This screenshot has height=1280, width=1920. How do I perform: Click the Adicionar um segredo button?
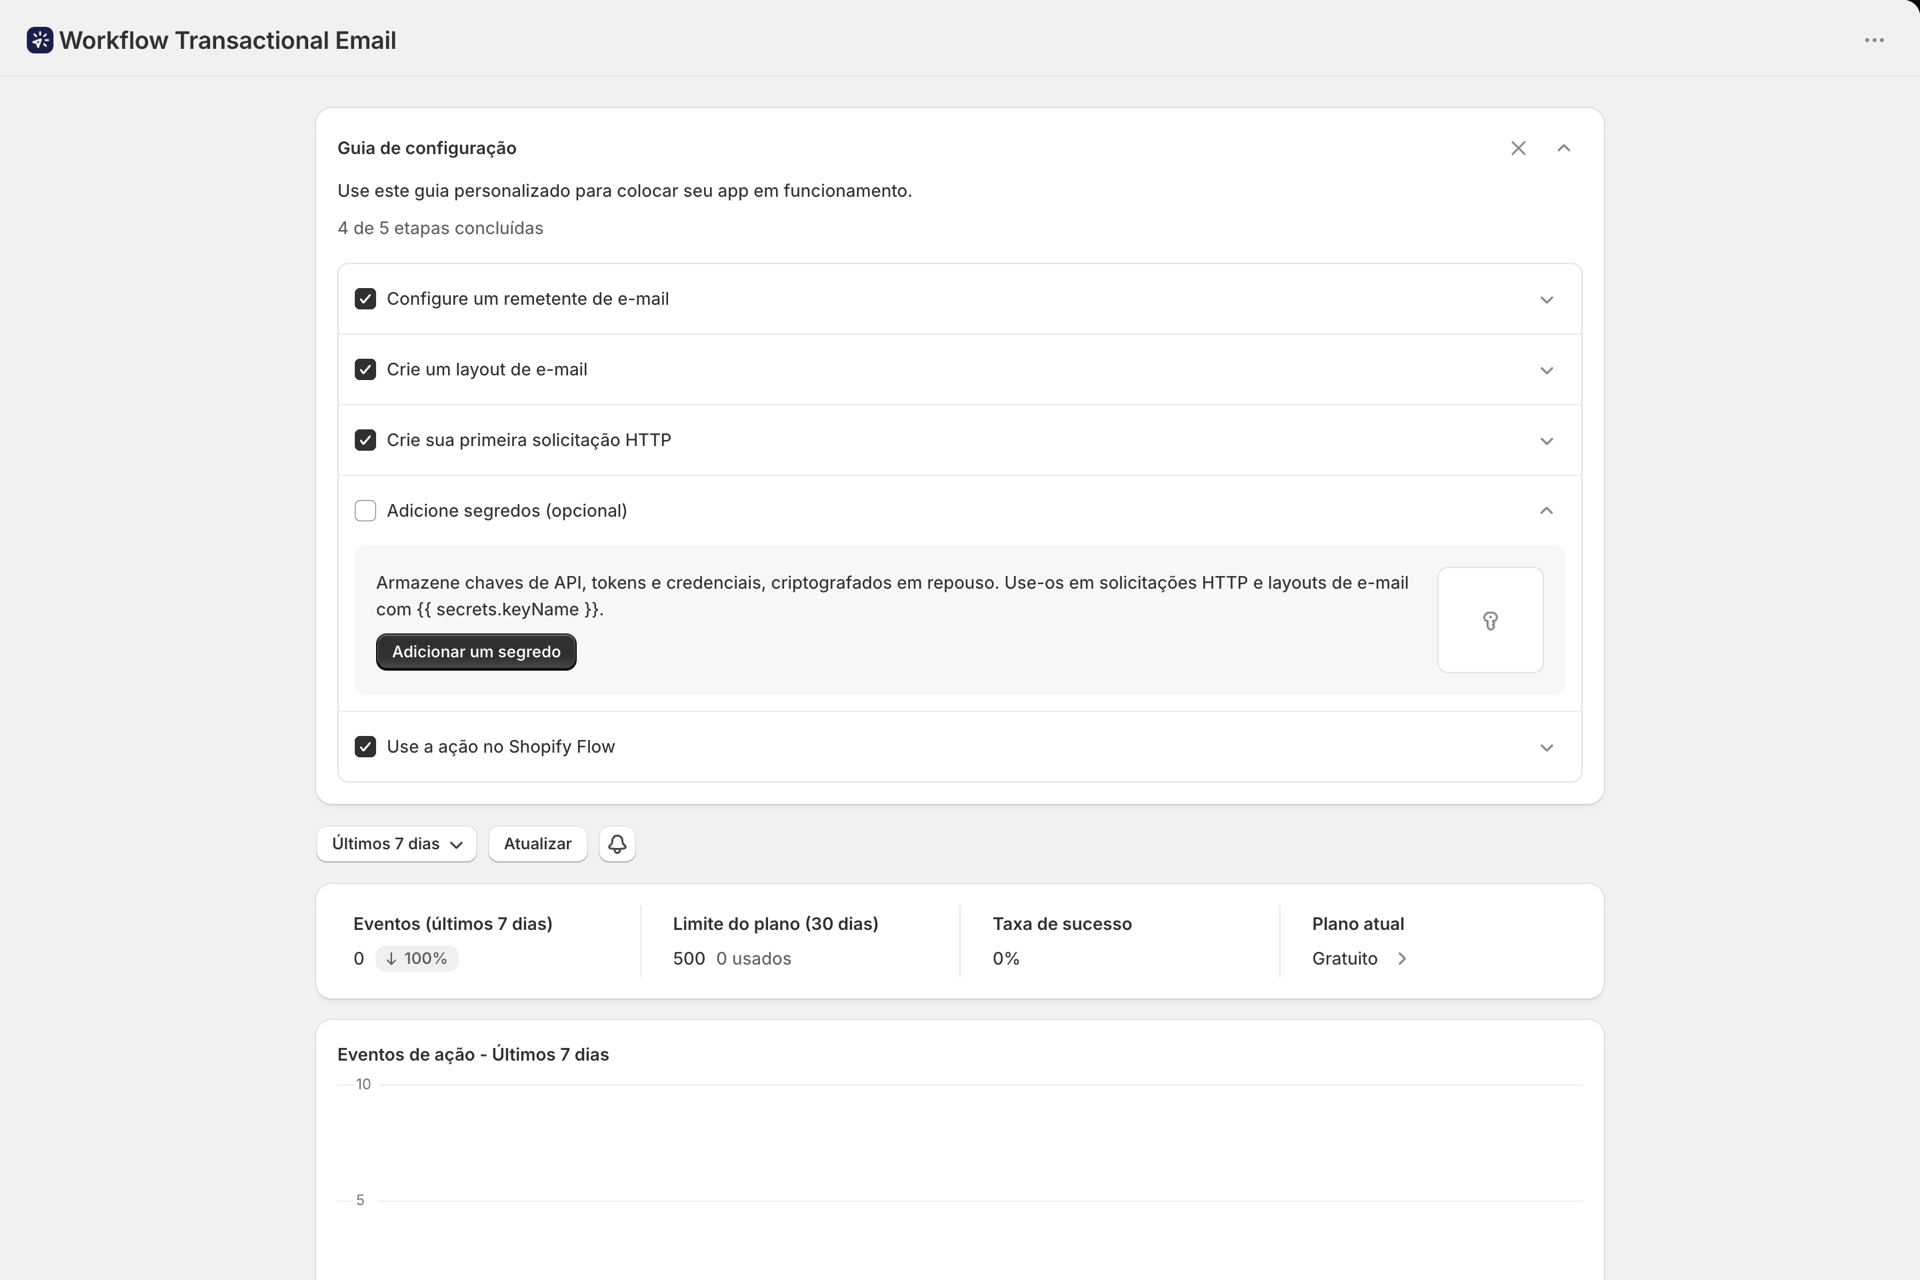click(476, 652)
